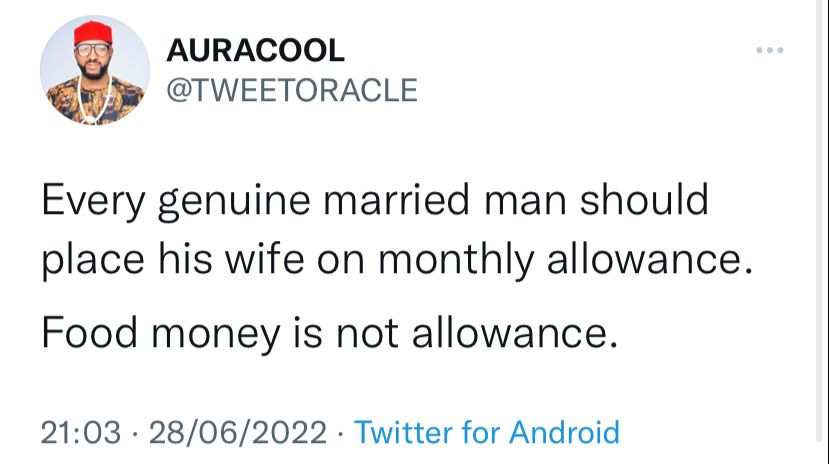This screenshot has height=464, width=829.
Task: Click the 21:03 timestamp
Action: 81,432
